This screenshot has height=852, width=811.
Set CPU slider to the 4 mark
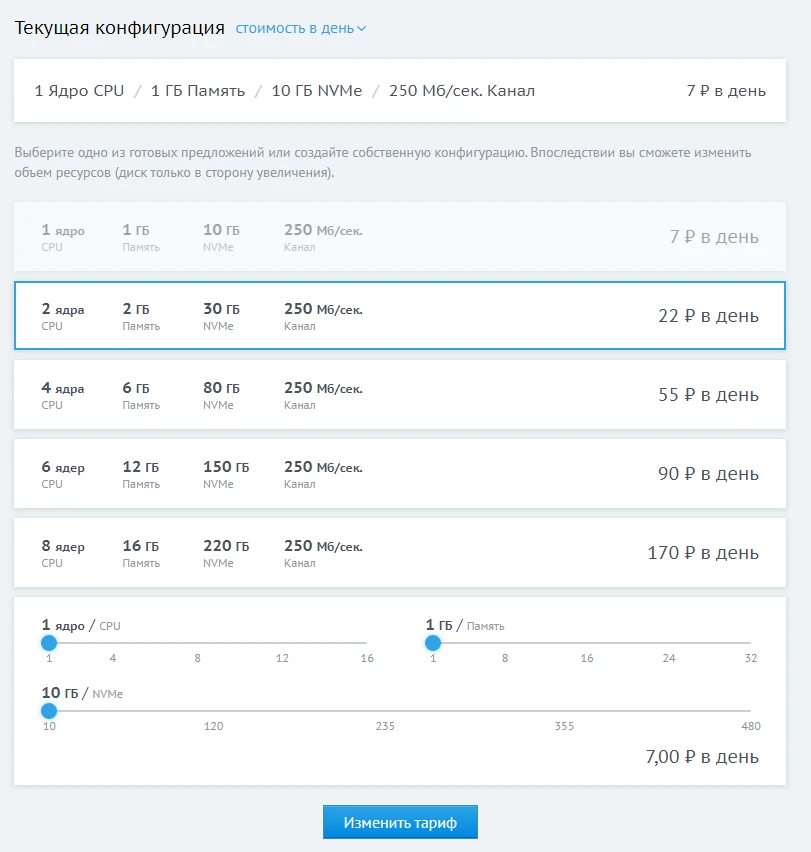pos(113,643)
